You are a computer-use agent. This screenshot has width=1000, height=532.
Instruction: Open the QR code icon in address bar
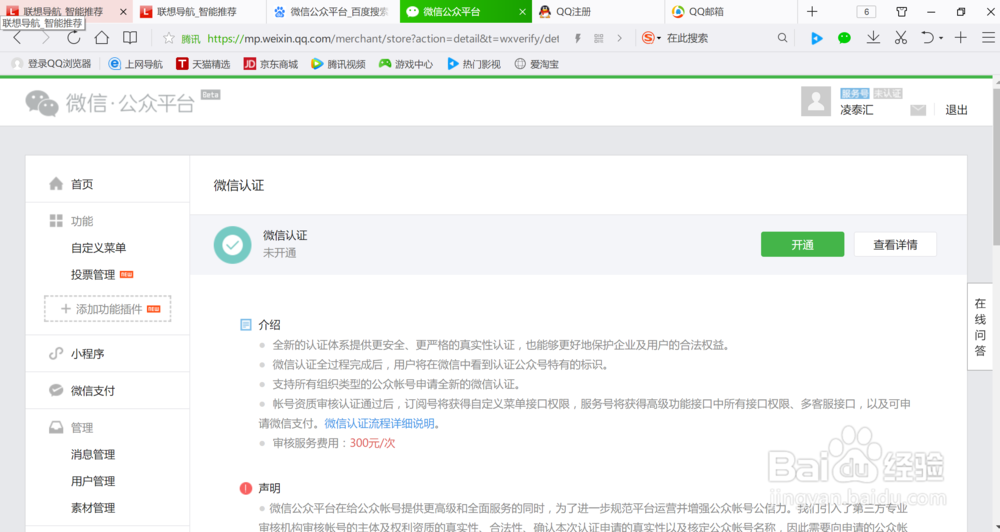point(598,38)
